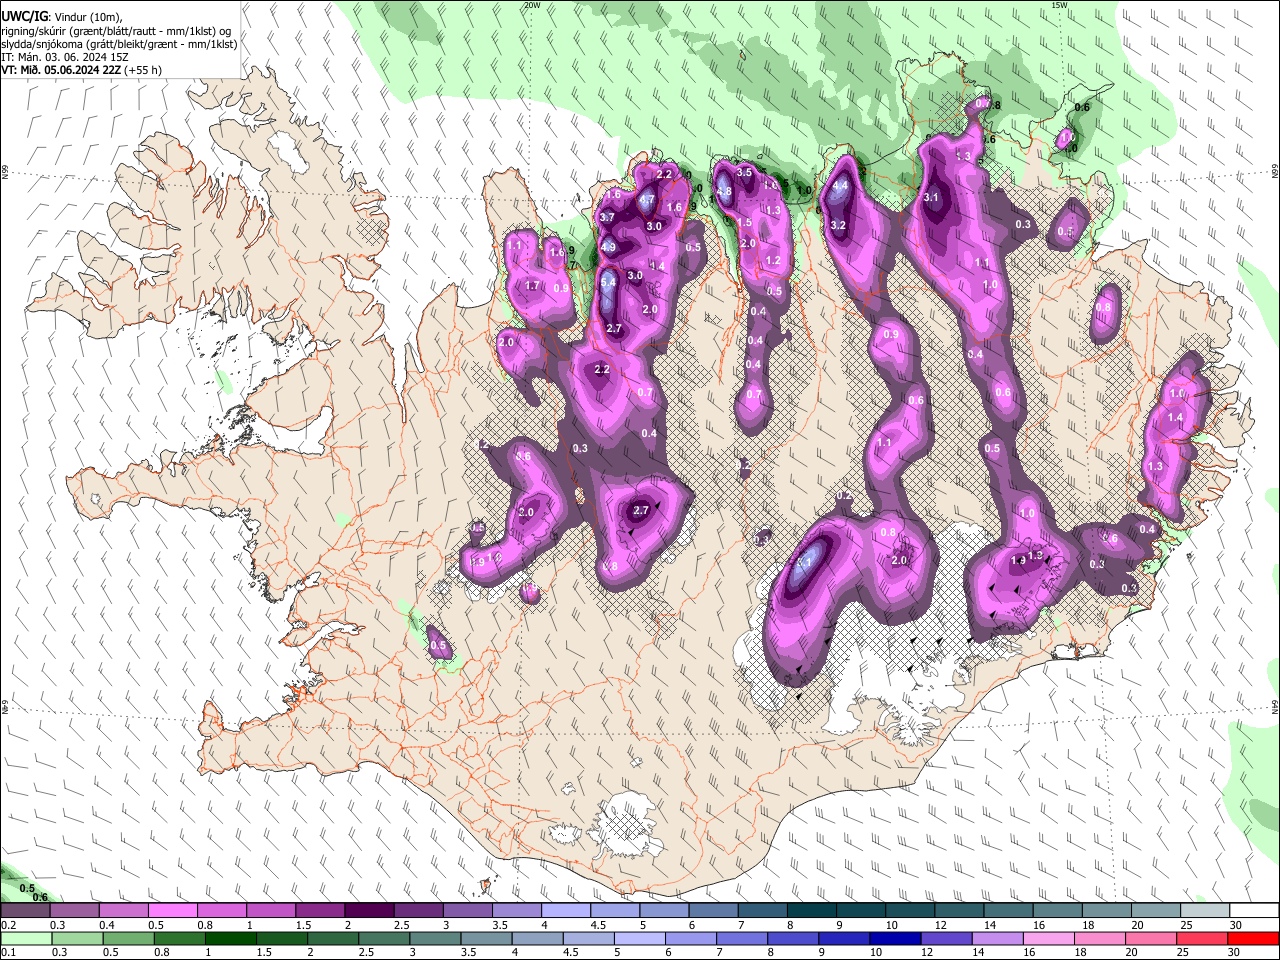Click the violet swatch labeled 14 in lower legend
Viewport: 1280px width, 960px height.
point(996,939)
